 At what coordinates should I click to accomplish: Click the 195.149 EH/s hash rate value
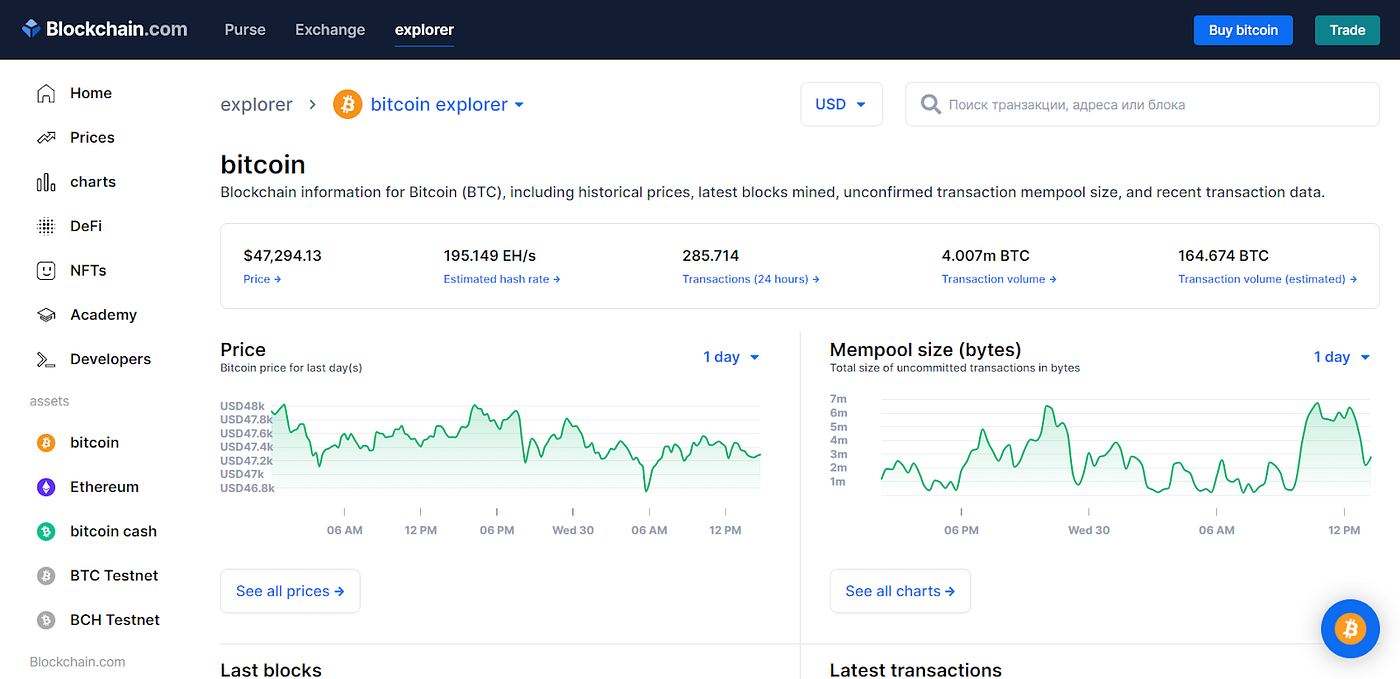(490, 255)
